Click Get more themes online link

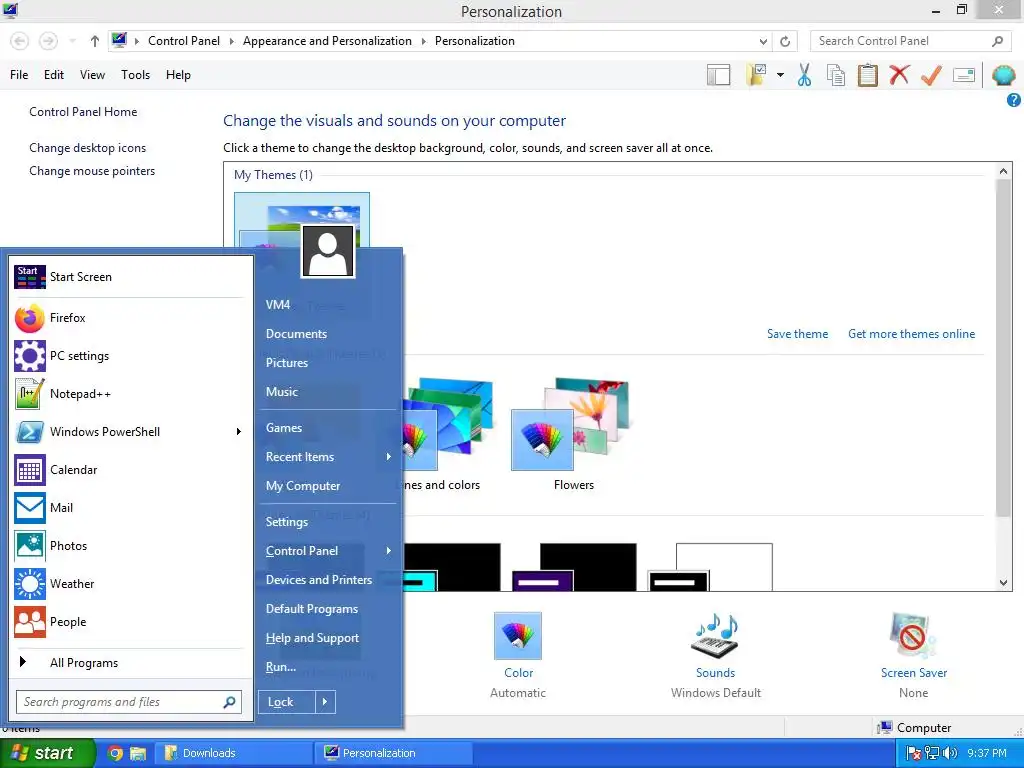tap(911, 334)
